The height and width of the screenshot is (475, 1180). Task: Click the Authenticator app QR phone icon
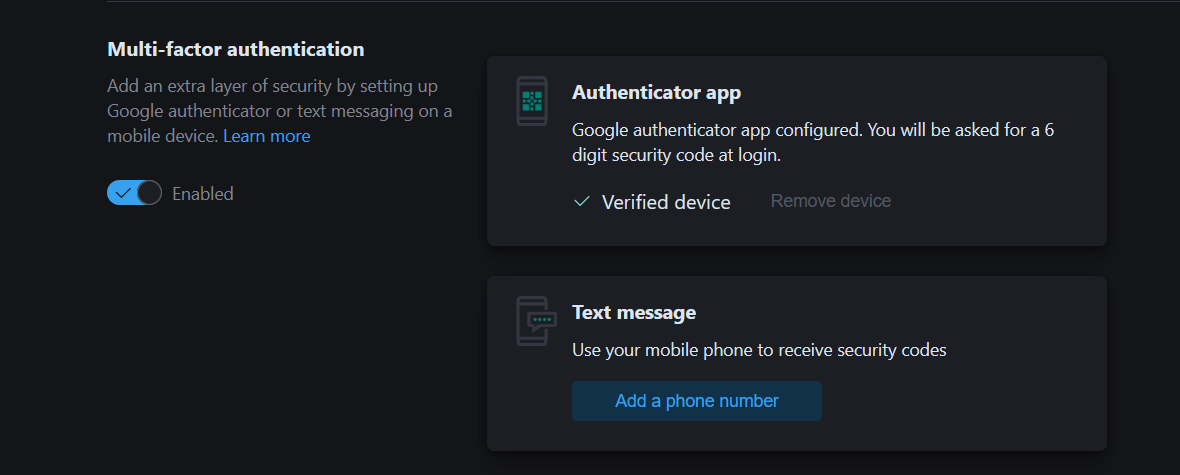point(532,101)
